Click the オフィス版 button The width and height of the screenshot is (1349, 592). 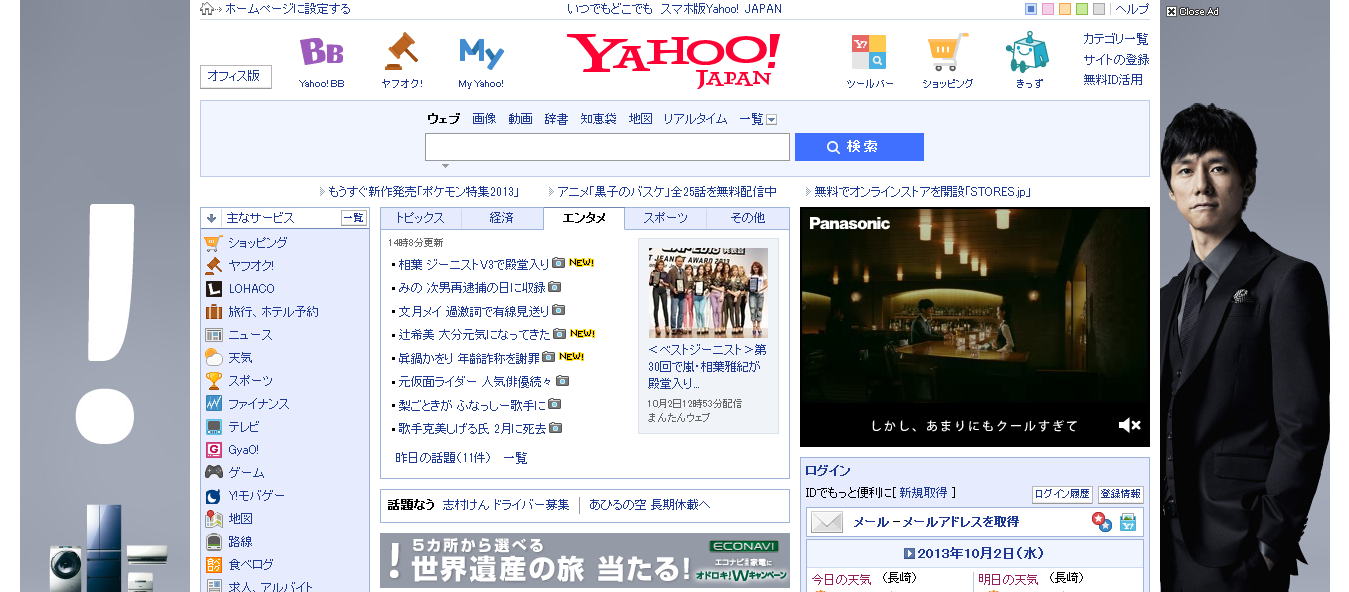236,77
